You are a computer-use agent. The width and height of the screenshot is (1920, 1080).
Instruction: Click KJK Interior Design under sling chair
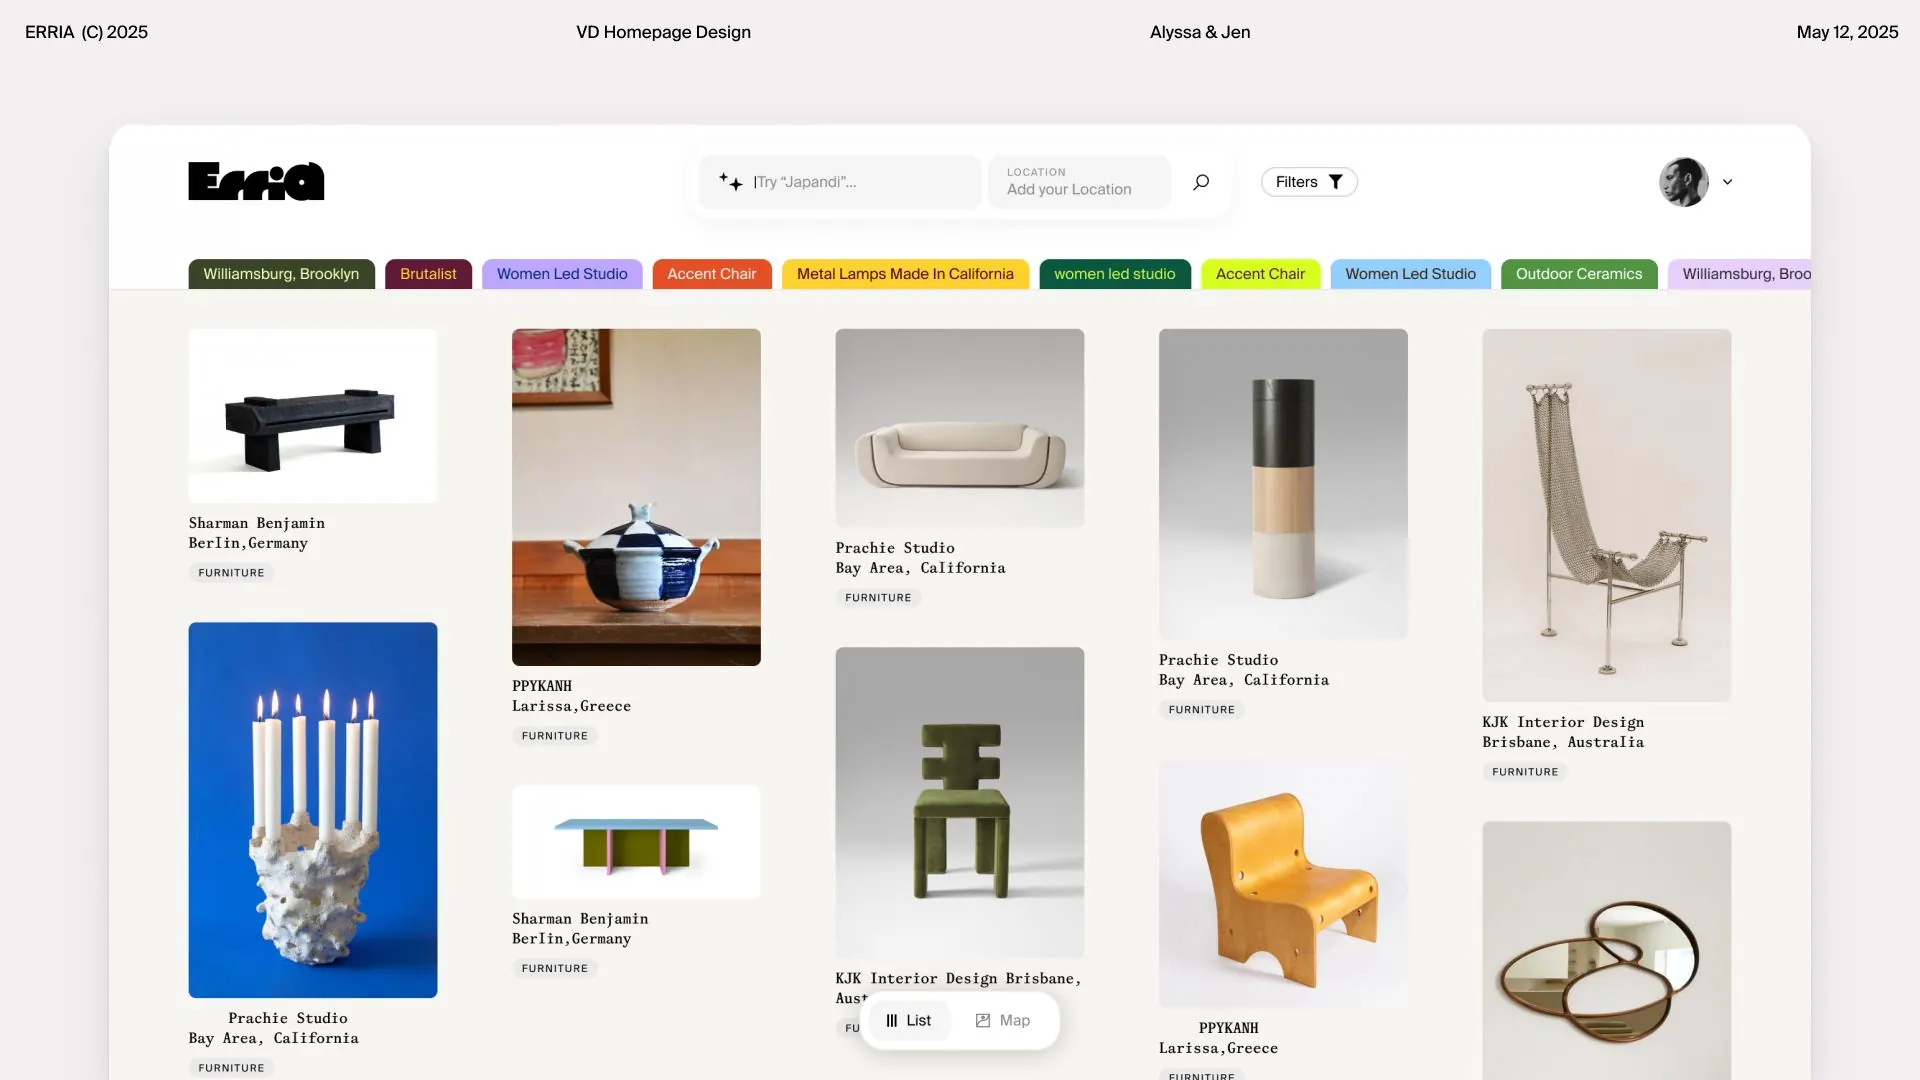click(x=1563, y=722)
